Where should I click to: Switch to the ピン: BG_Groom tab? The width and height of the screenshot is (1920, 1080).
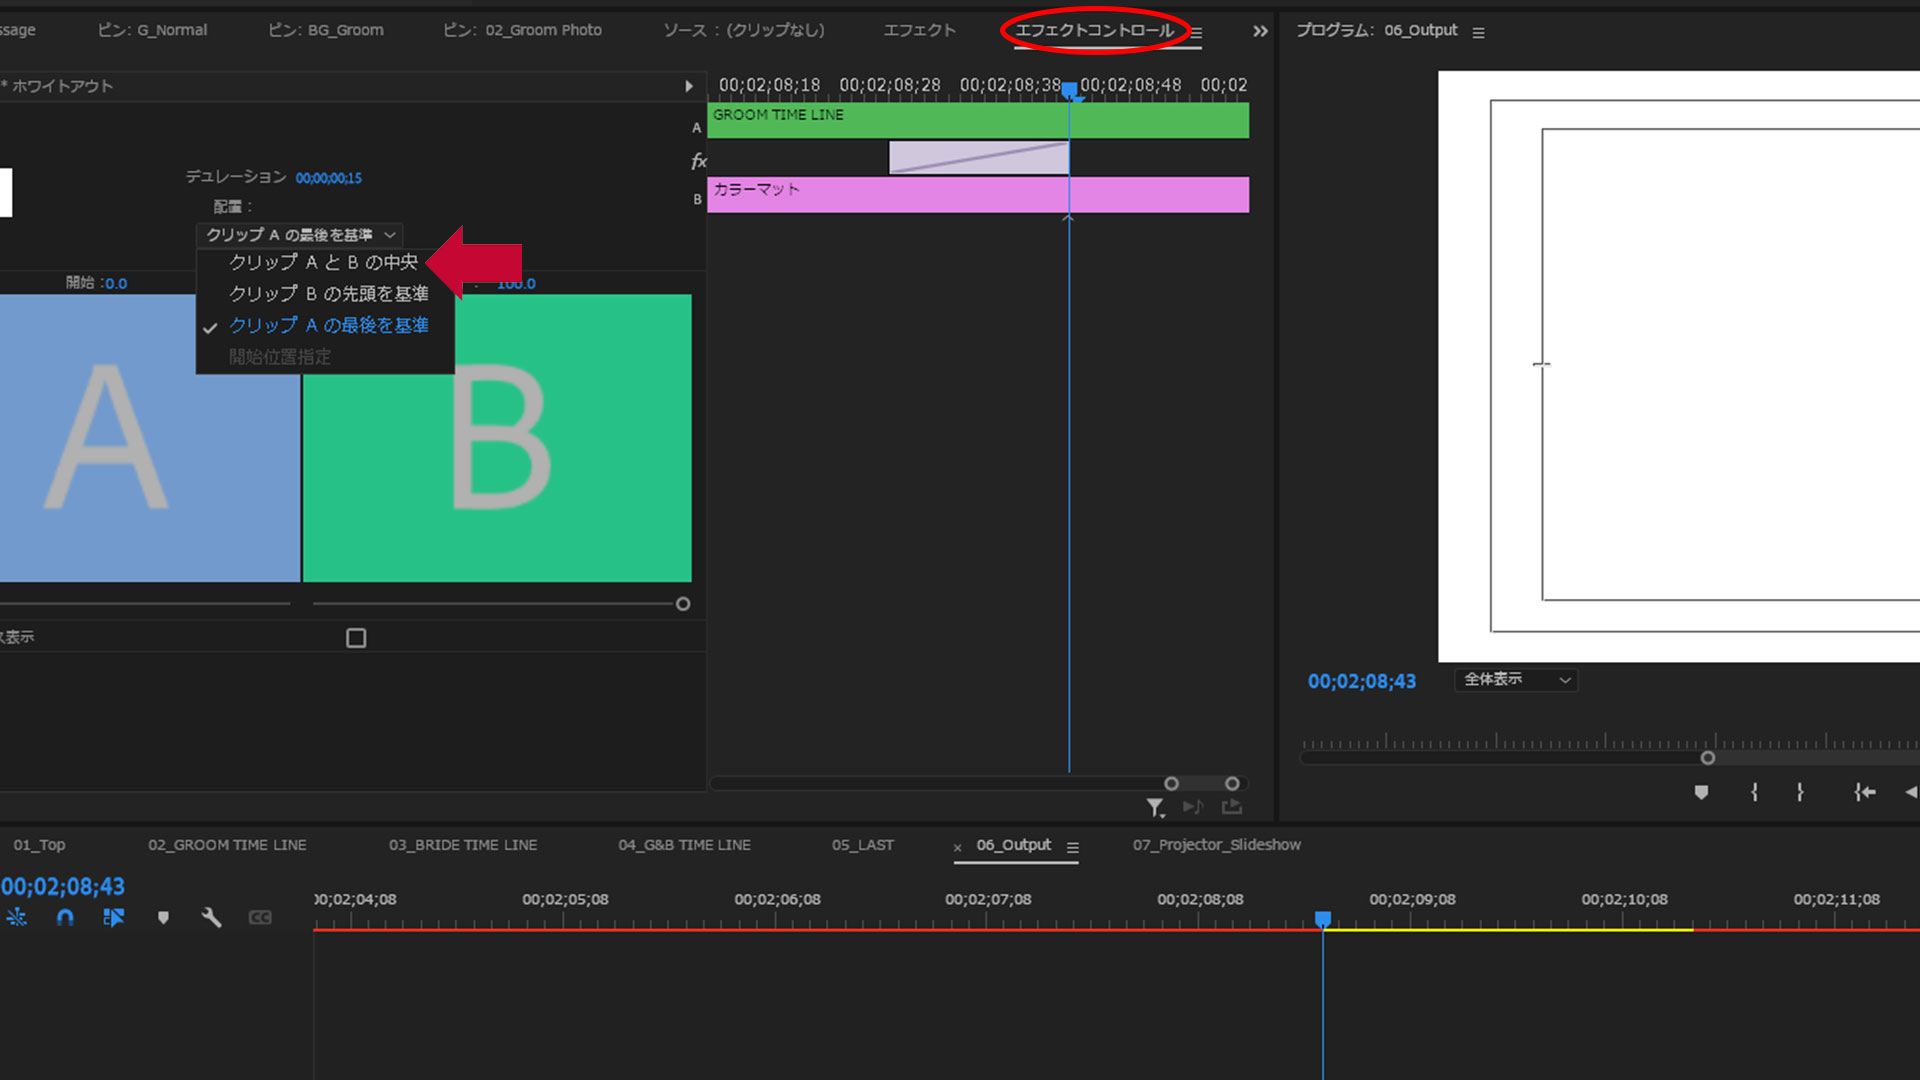pos(325,30)
